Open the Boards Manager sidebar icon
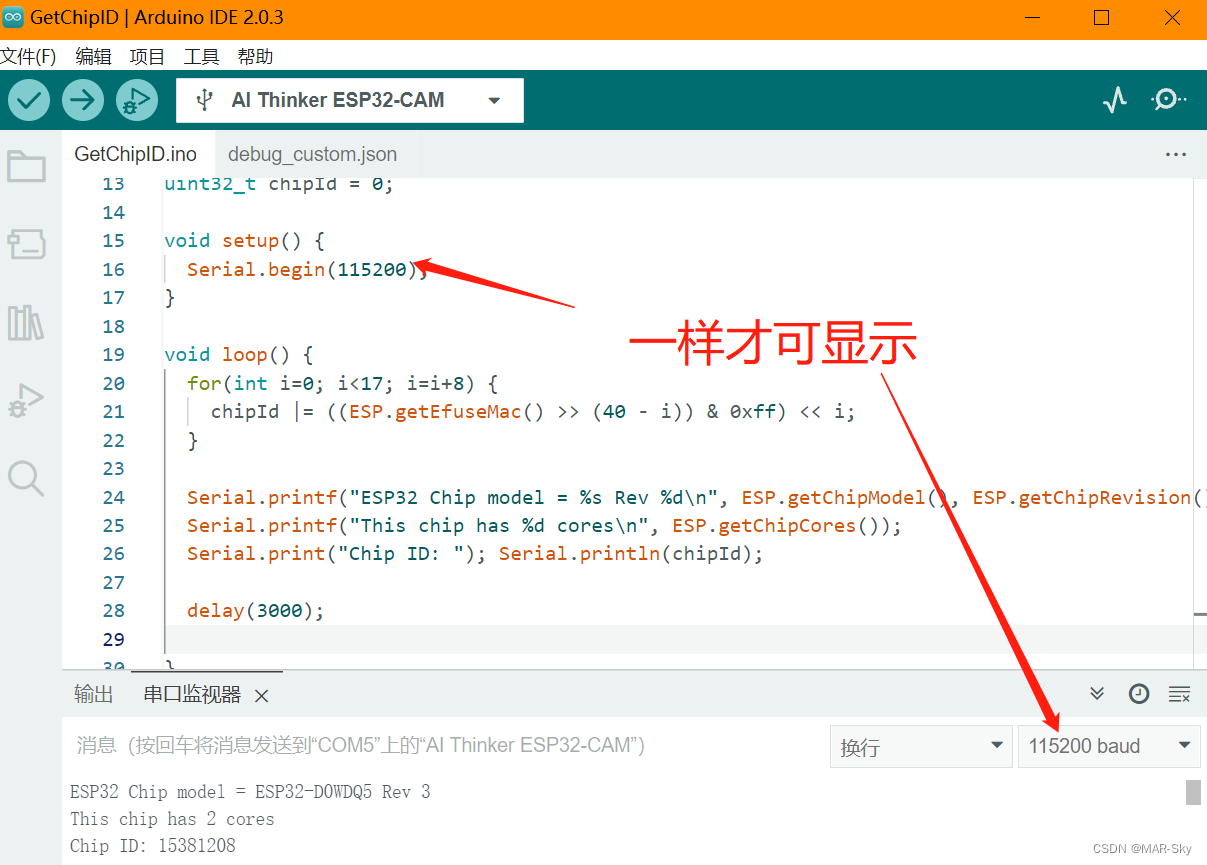The height and width of the screenshot is (865, 1207). 26,243
